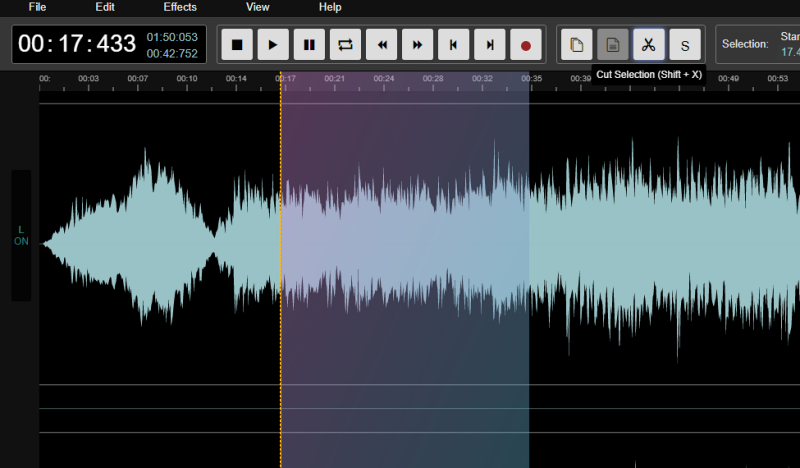The height and width of the screenshot is (468, 800).
Task: Click the 01:50:053 total duration text
Action: pos(172,37)
